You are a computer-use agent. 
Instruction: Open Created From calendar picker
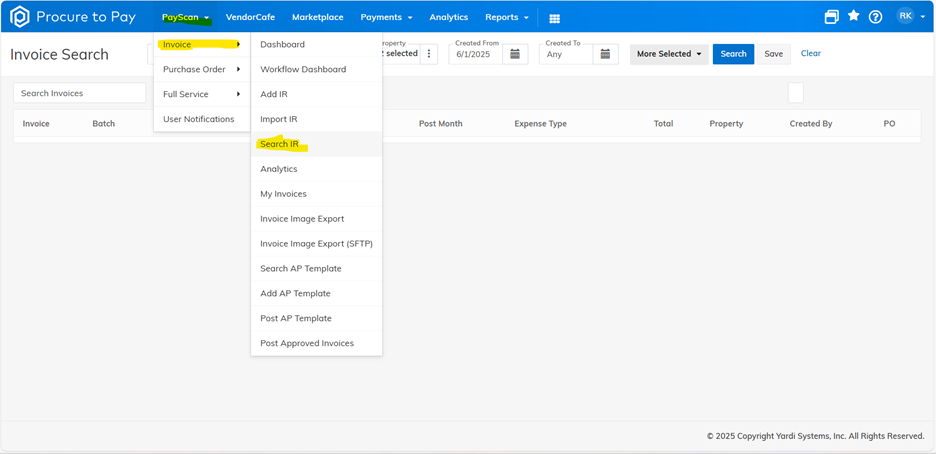pyautogui.click(x=515, y=54)
